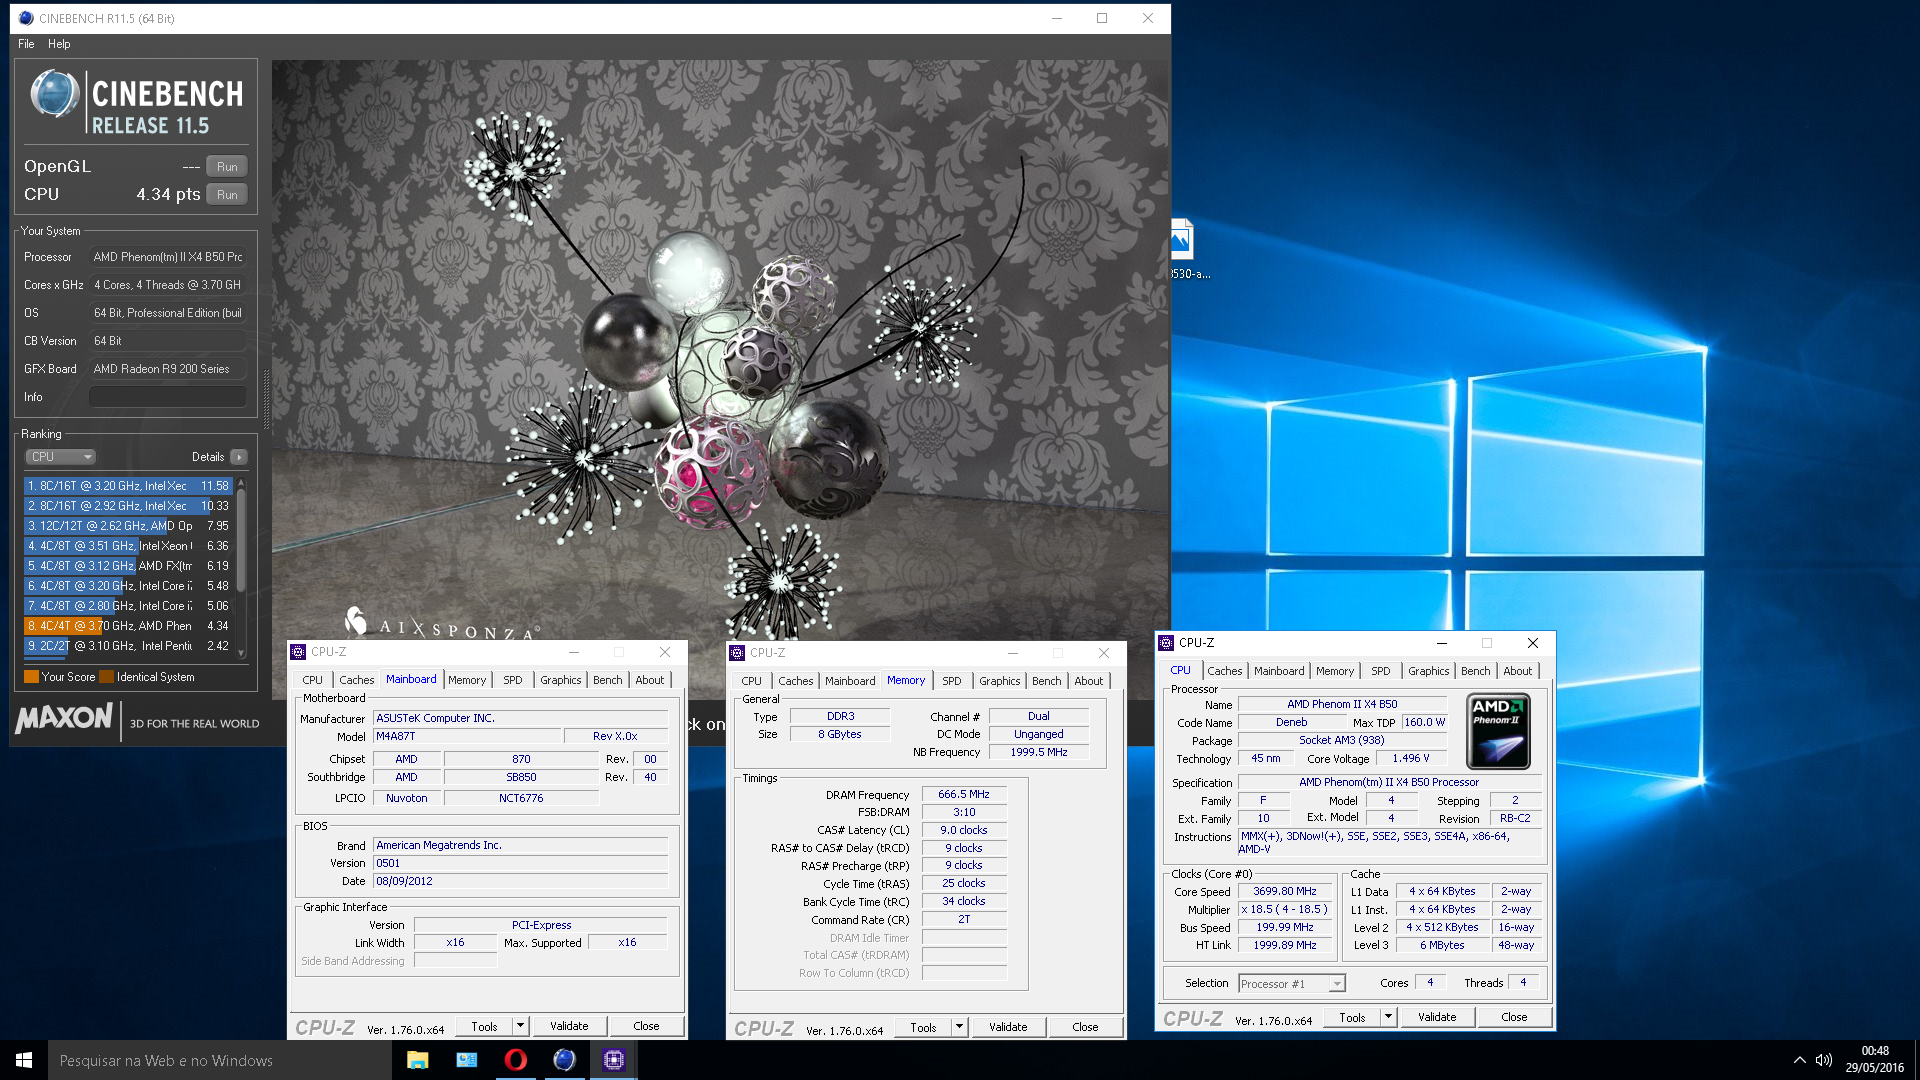Viewport: 1920px width, 1080px height.
Task: Click the BIOS Version value 0501
Action: 520,863
